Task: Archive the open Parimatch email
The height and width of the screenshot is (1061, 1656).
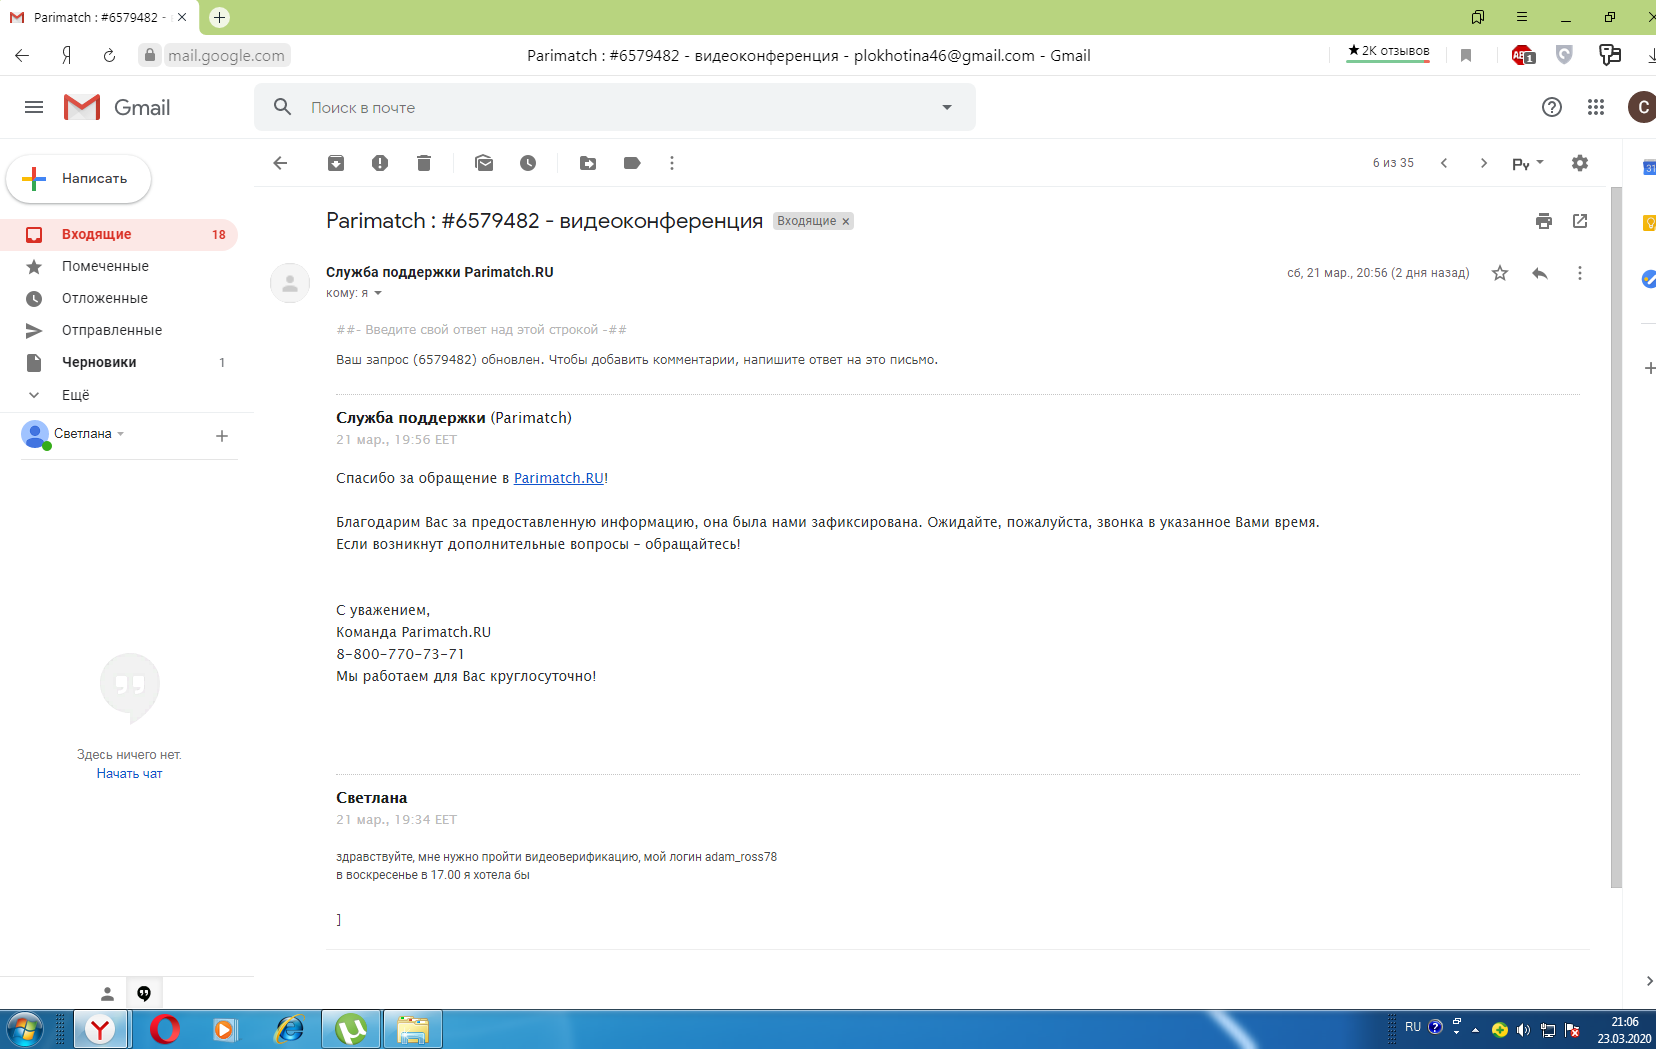Action: 336,163
